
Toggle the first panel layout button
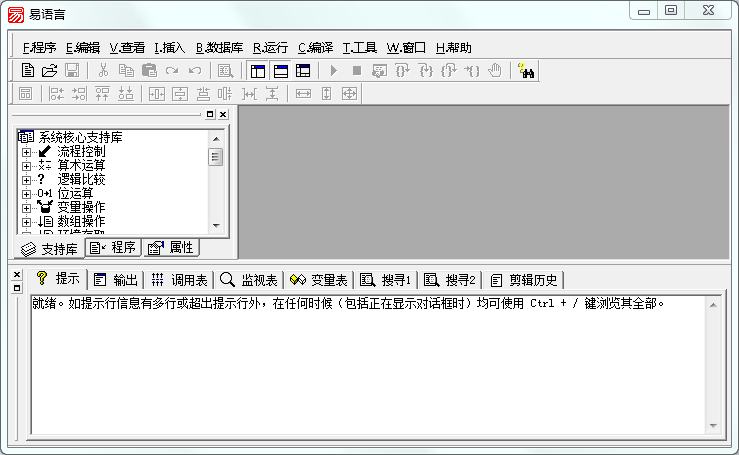(x=257, y=71)
